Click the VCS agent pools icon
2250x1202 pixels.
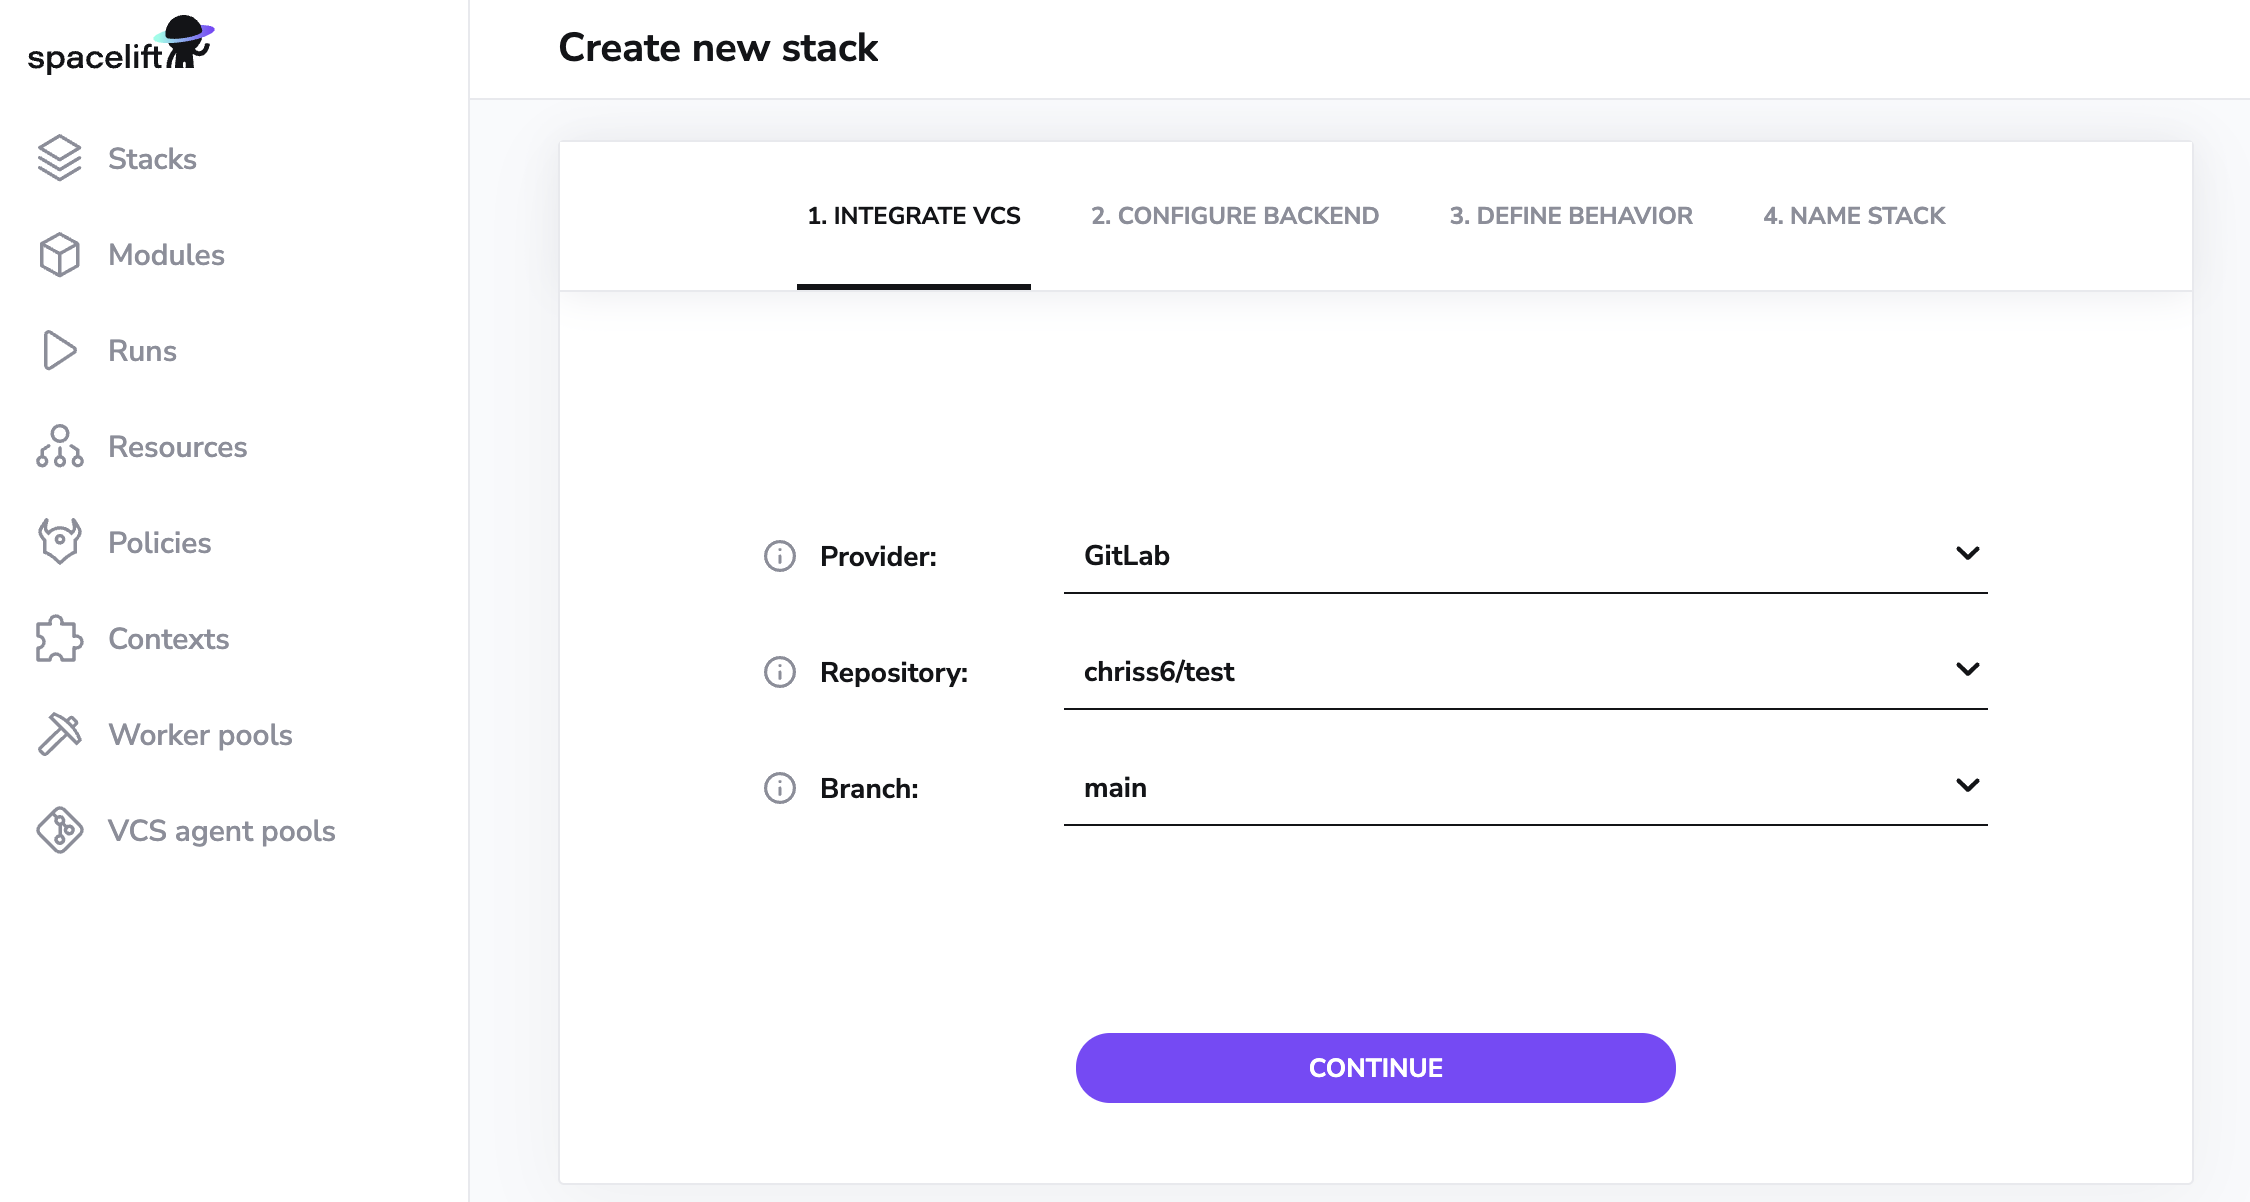click(59, 830)
